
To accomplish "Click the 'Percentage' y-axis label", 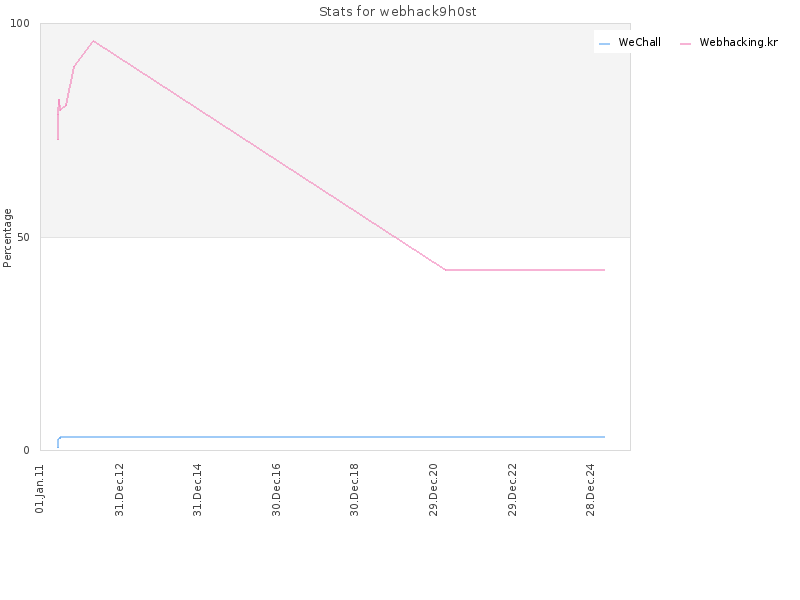I will pyautogui.click(x=7, y=238).
